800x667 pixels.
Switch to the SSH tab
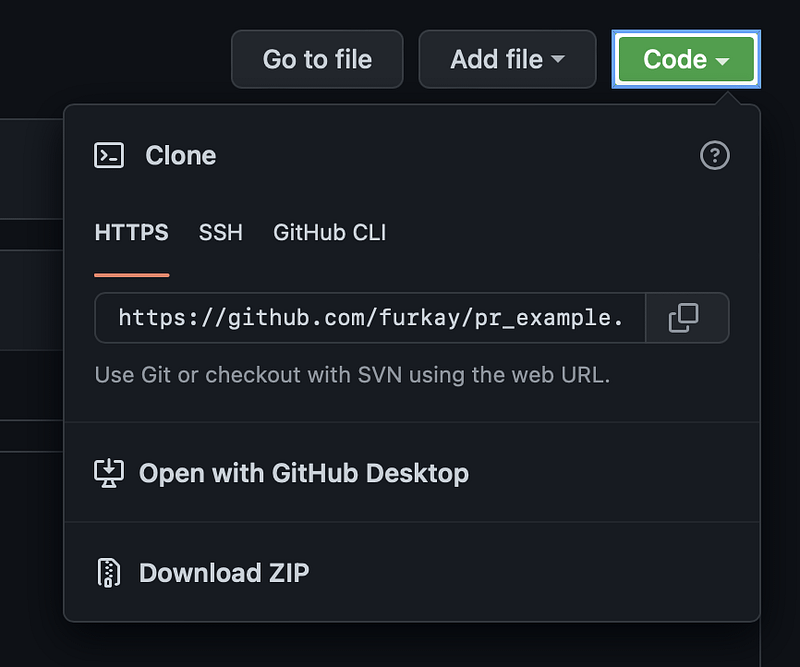pos(220,233)
